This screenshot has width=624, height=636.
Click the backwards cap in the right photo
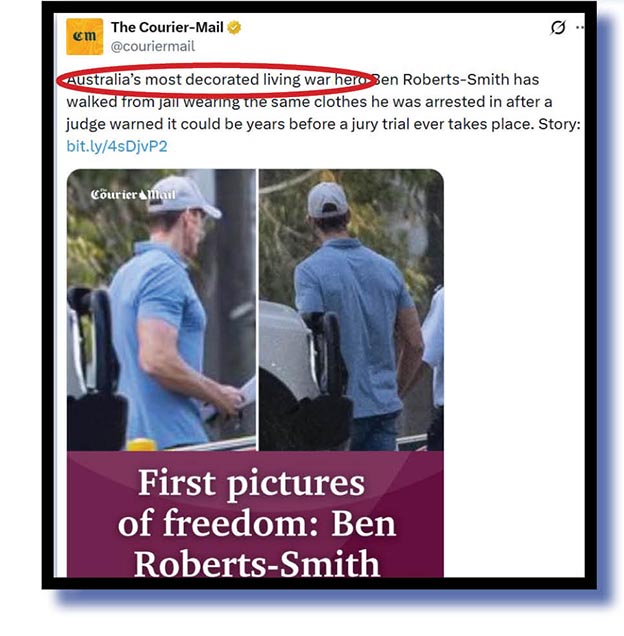327,200
